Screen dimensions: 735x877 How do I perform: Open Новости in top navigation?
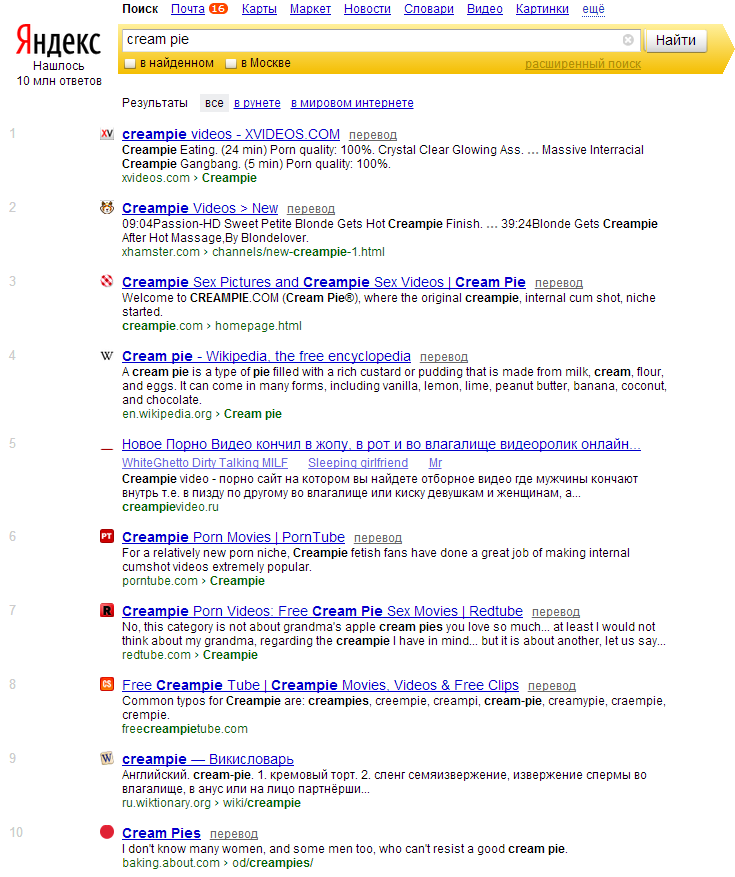[367, 9]
